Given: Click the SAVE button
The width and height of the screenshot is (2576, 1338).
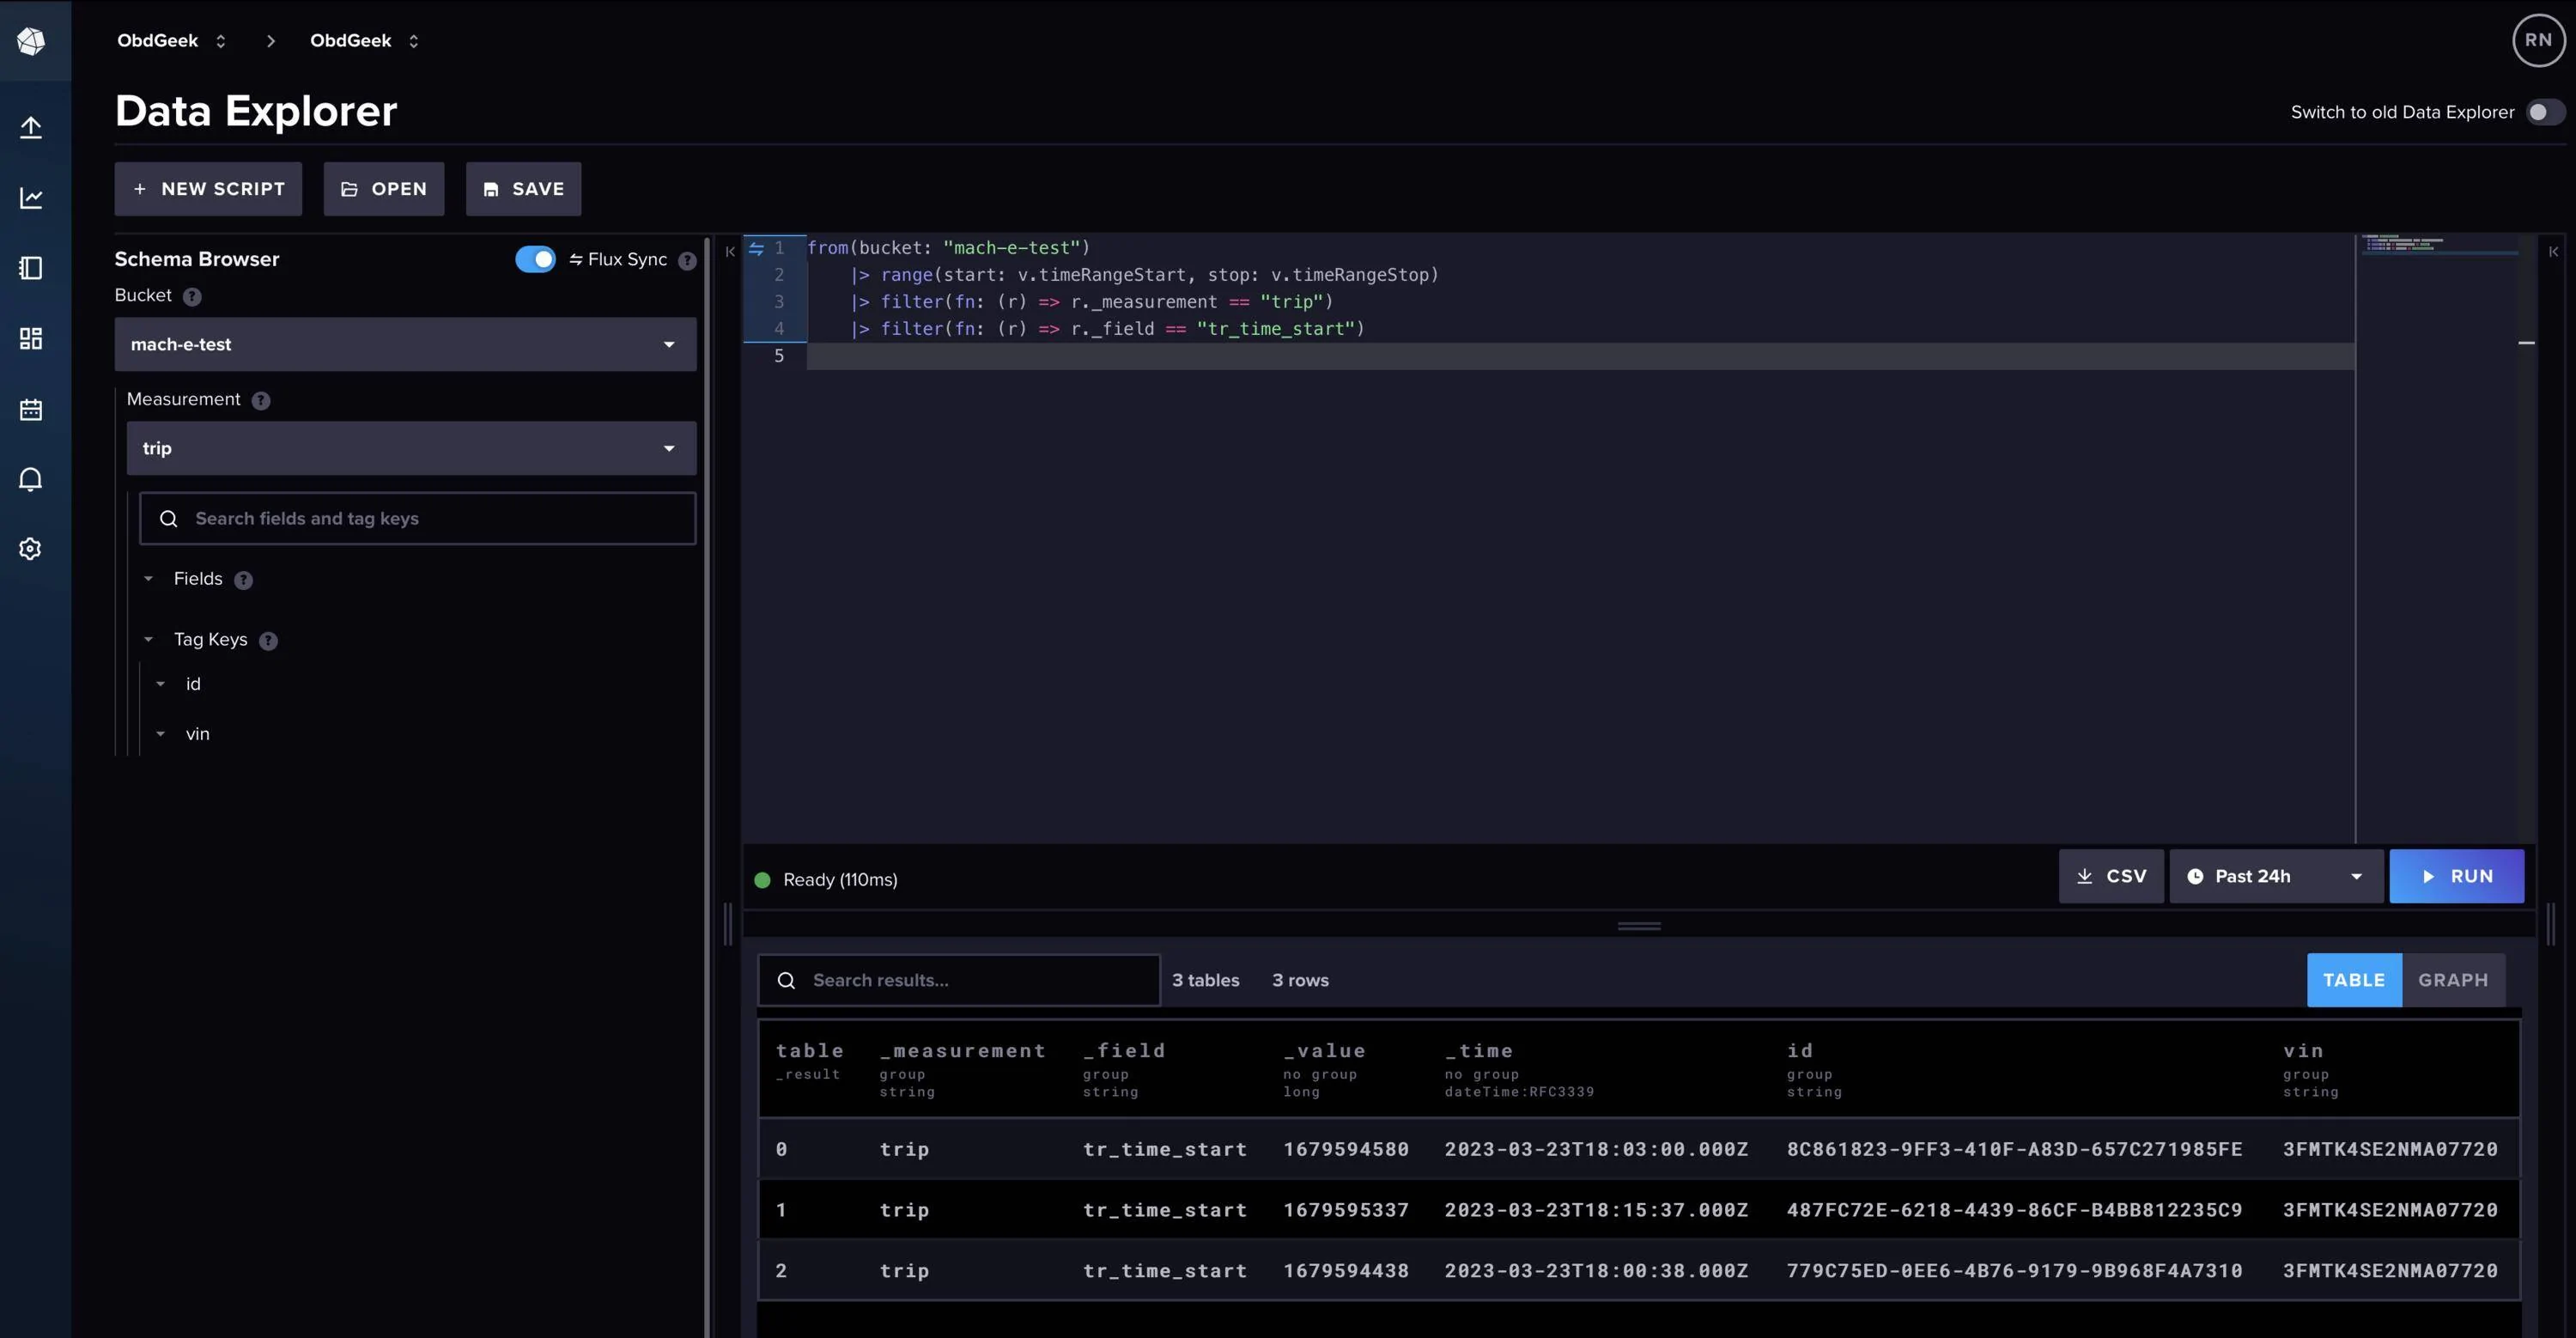Looking at the screenshot, I should (x=523, y=189).
